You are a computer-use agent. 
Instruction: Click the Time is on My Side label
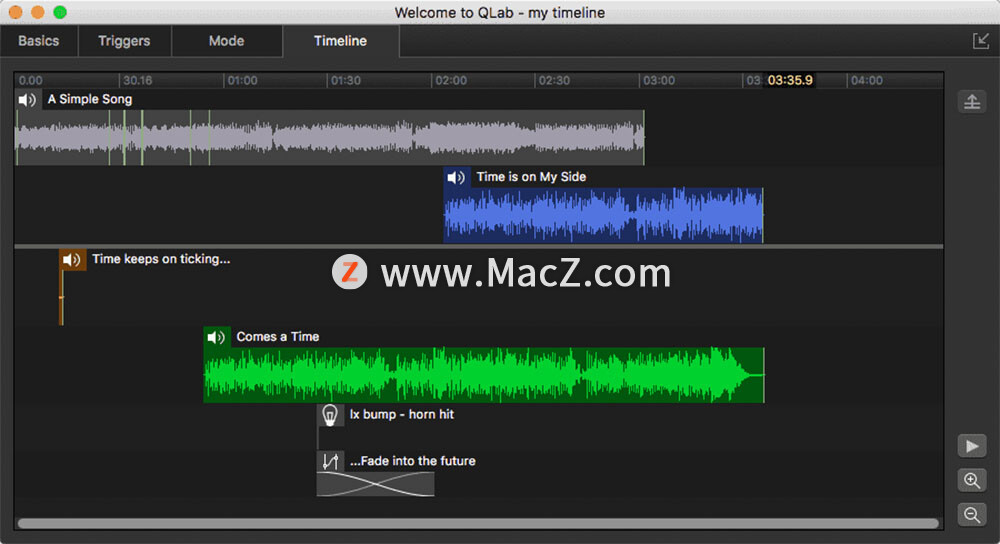531,177
